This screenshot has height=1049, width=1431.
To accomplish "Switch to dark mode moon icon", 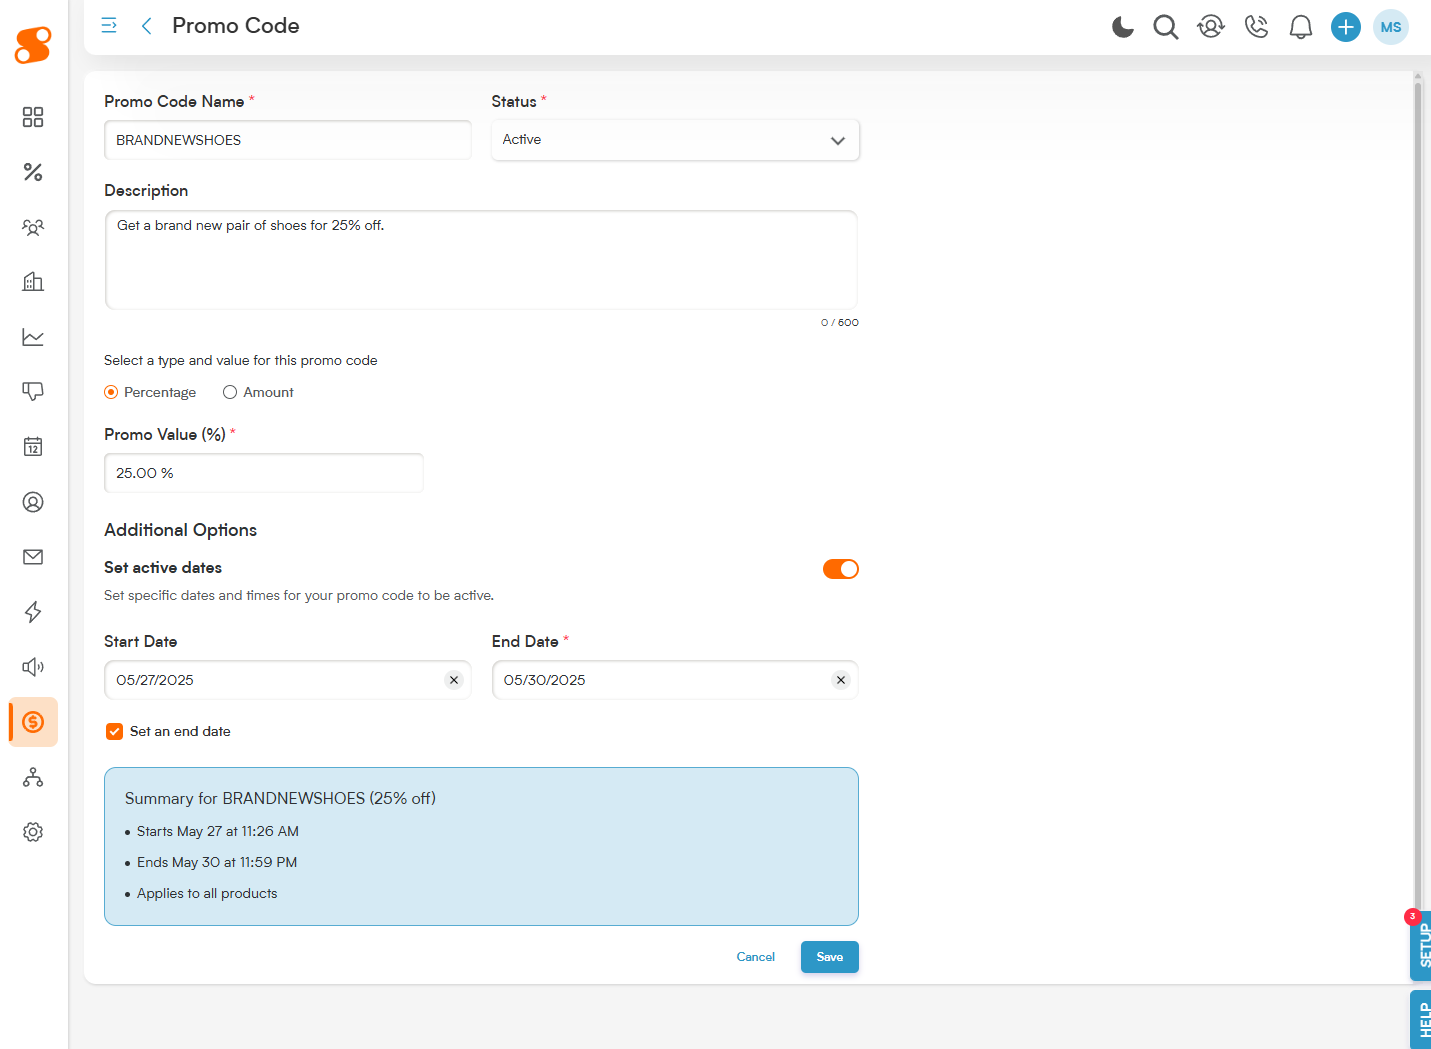I will point(1123,27).
